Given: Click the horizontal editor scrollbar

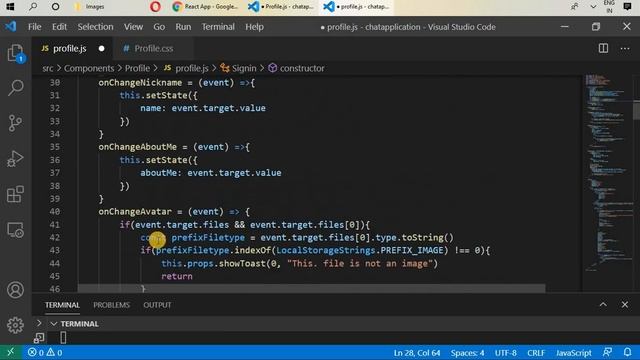Looking at the screenshot, I should coord(311,288).
